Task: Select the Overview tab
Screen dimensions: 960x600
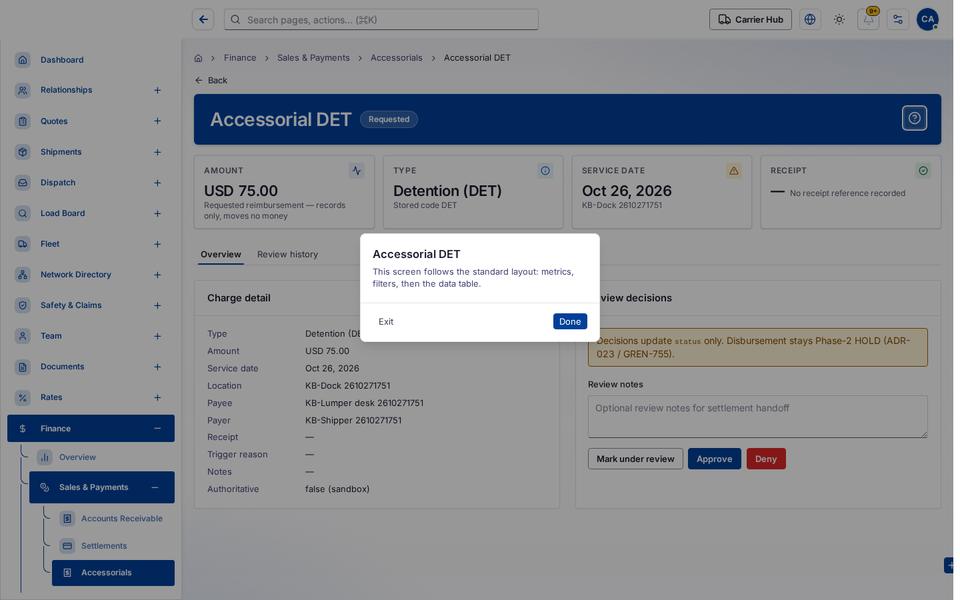Action: (x=221, y=254)
